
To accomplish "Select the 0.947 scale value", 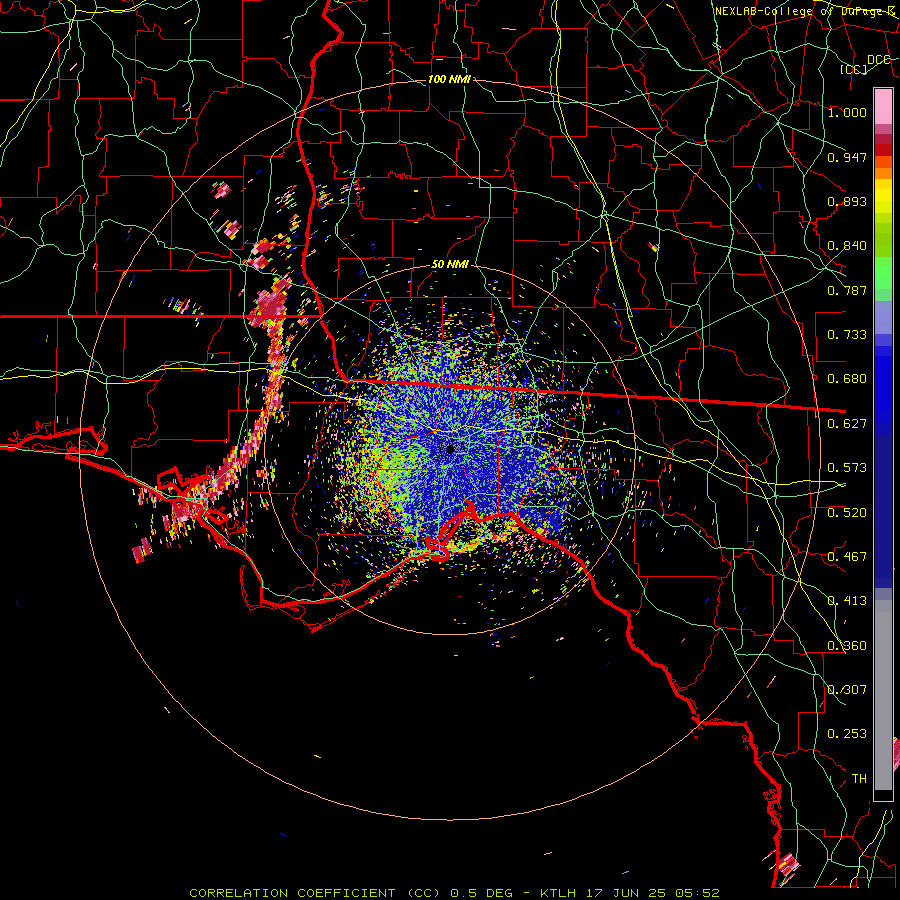I will click(847, 157).
